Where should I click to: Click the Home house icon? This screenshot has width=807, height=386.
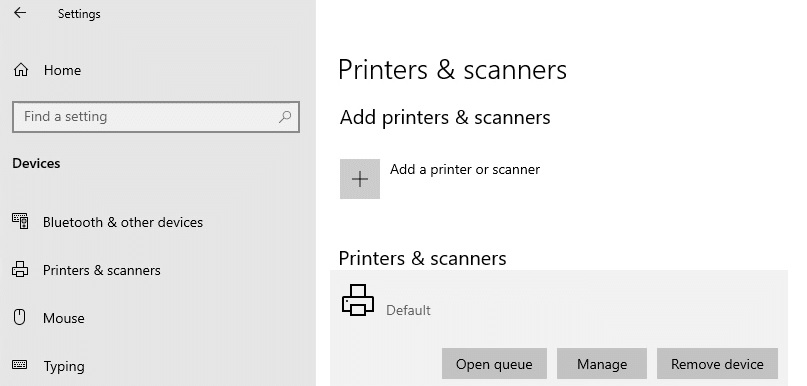click(x=21, y=69)
